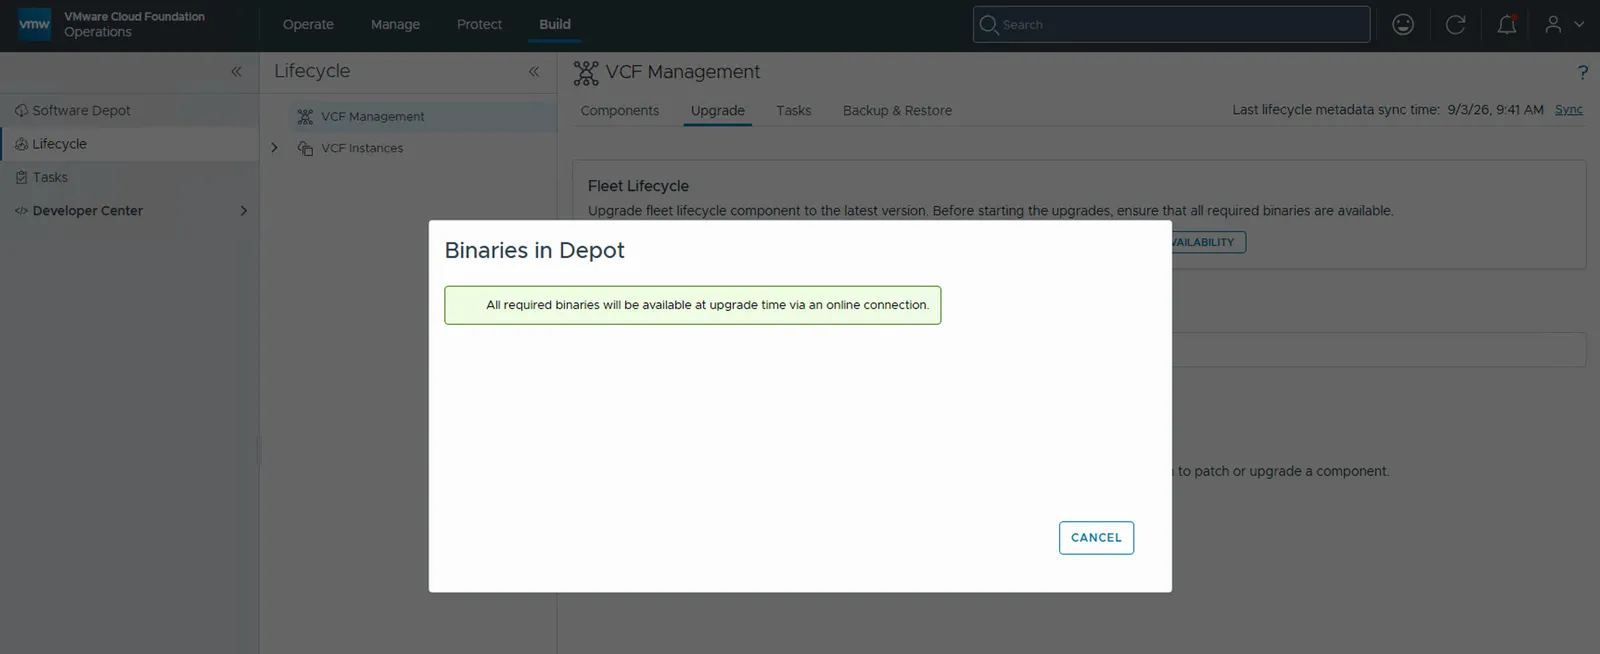
Task: Click the VCF Management tree icon
Action: pyautogui.click(x=305, y=117)
